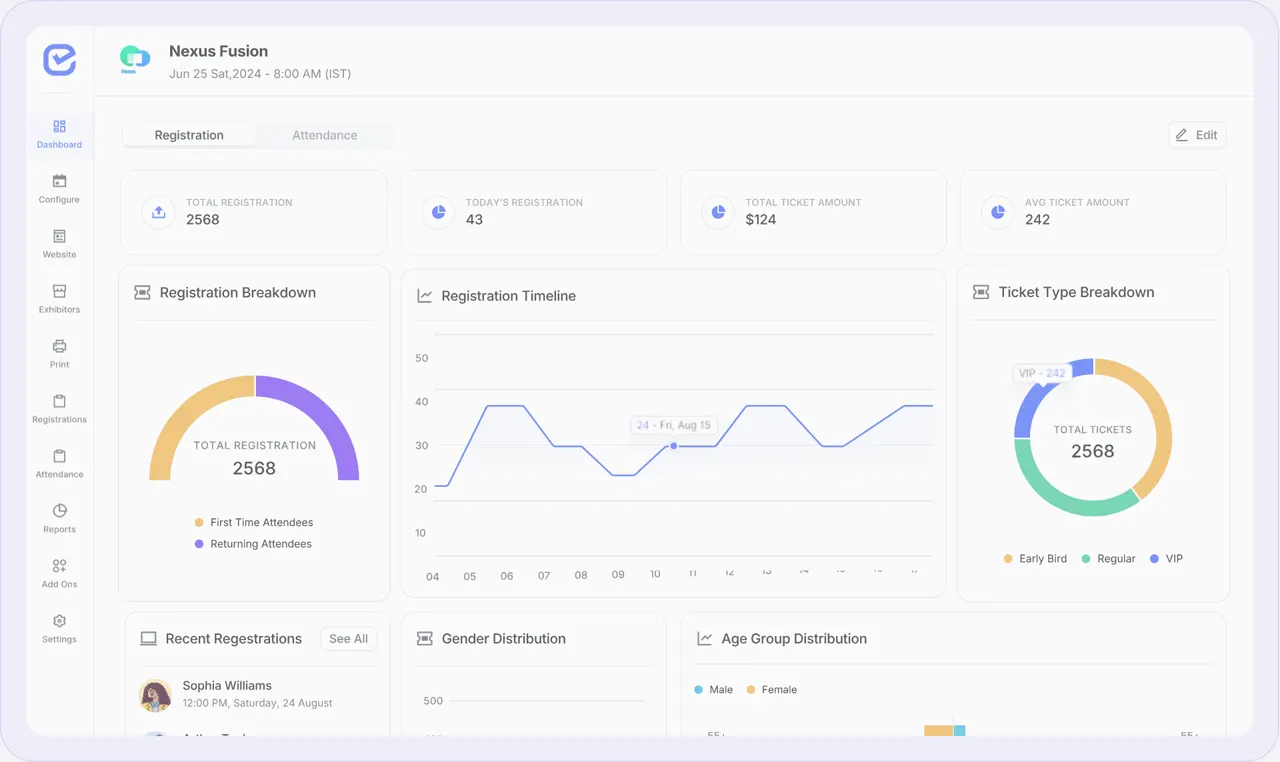Open the Exhibitors sidebar icon
This screenshot has width=1280, height=762.
click(x=59, y=292)
